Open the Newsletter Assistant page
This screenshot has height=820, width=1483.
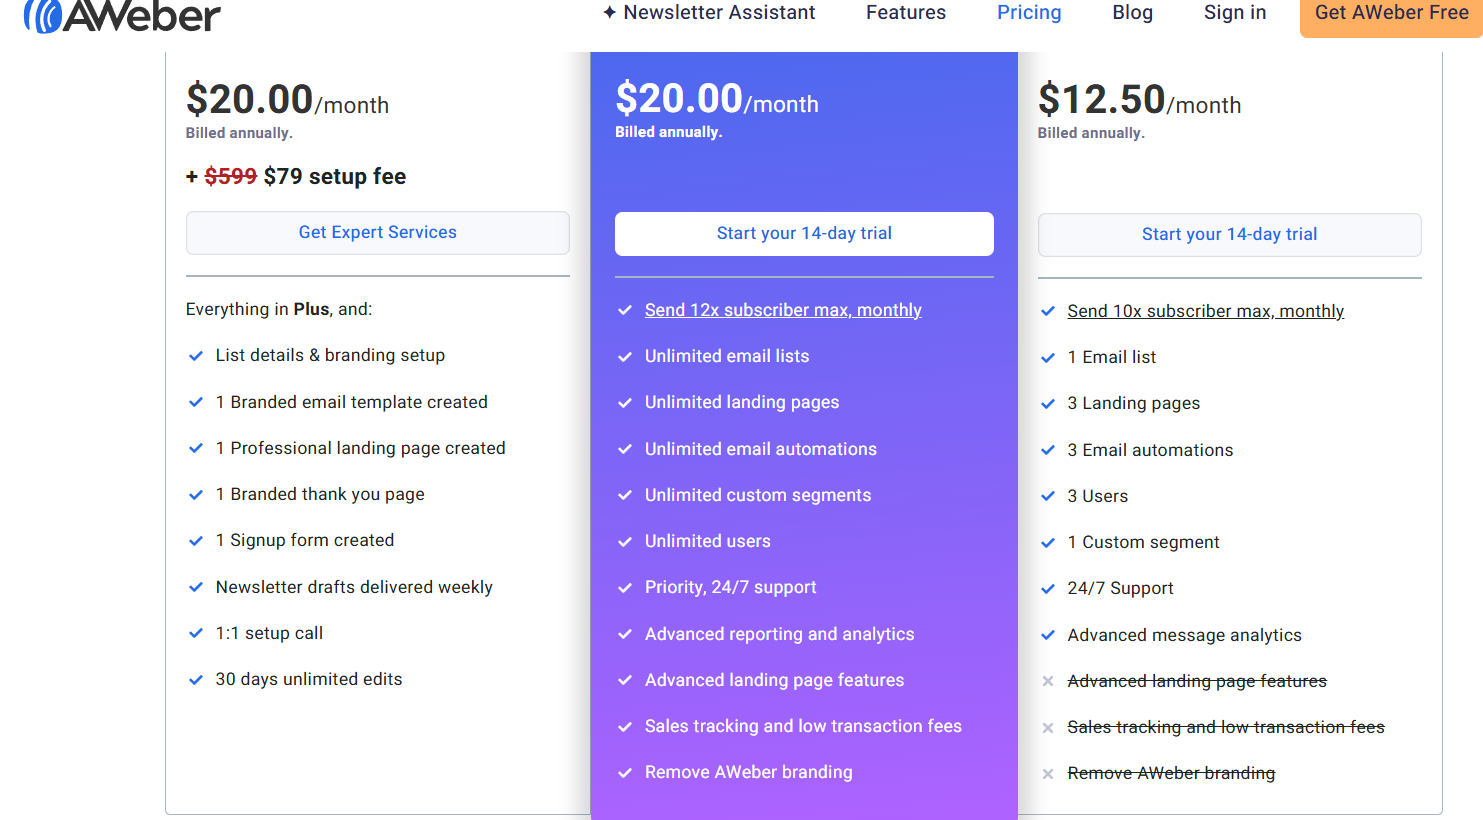coord(718,12)
